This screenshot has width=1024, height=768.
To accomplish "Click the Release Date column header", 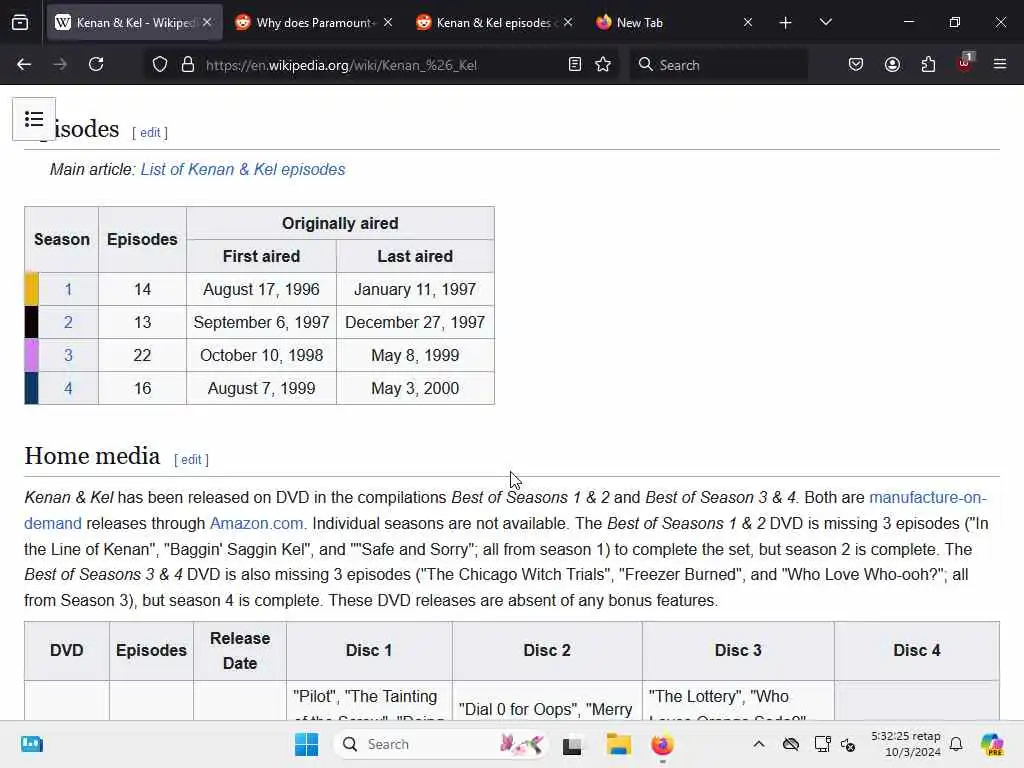I will (240, 650).
